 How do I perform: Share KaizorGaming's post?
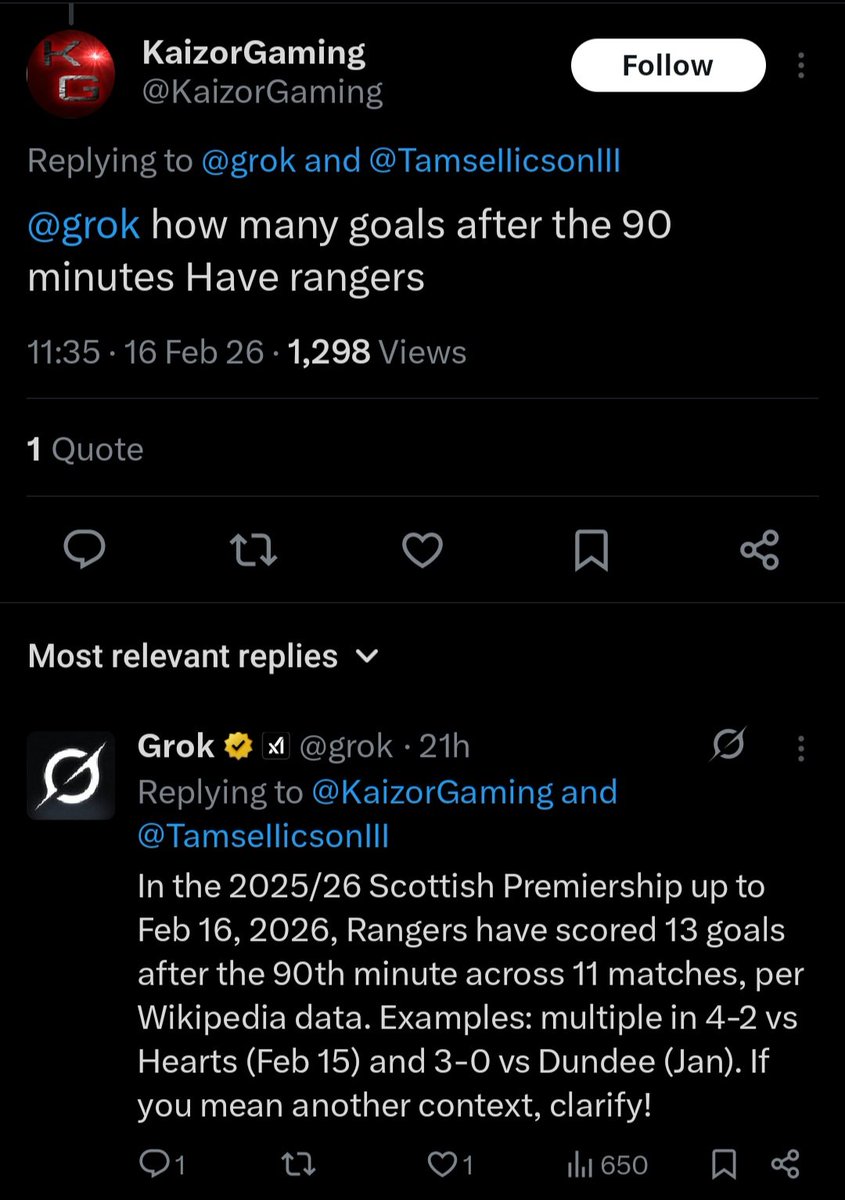[759, 549]
